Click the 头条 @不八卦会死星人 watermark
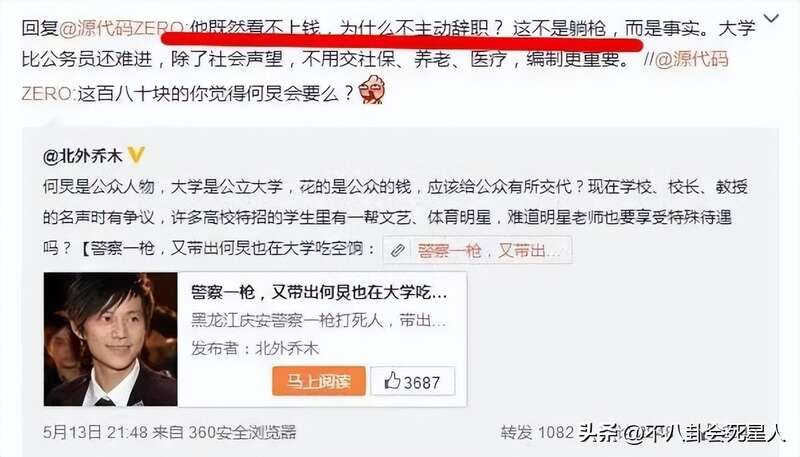 (682, 433)
